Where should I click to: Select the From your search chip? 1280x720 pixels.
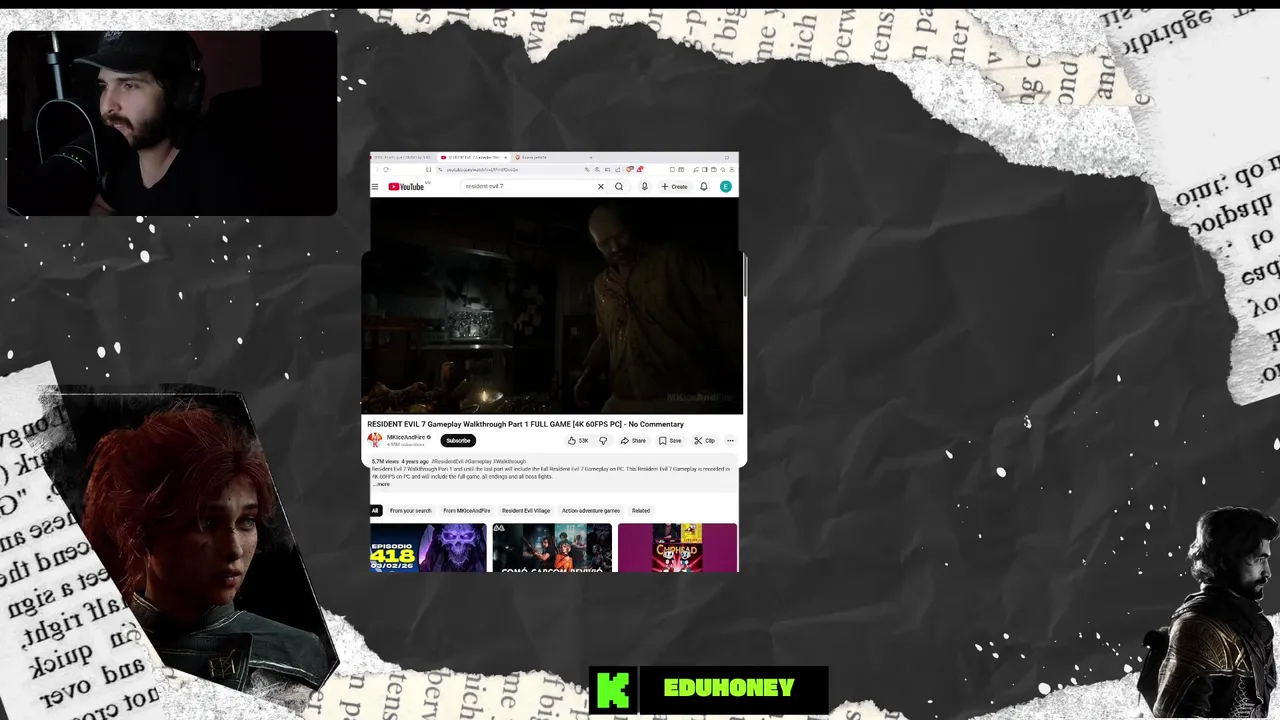coord(410,511)
